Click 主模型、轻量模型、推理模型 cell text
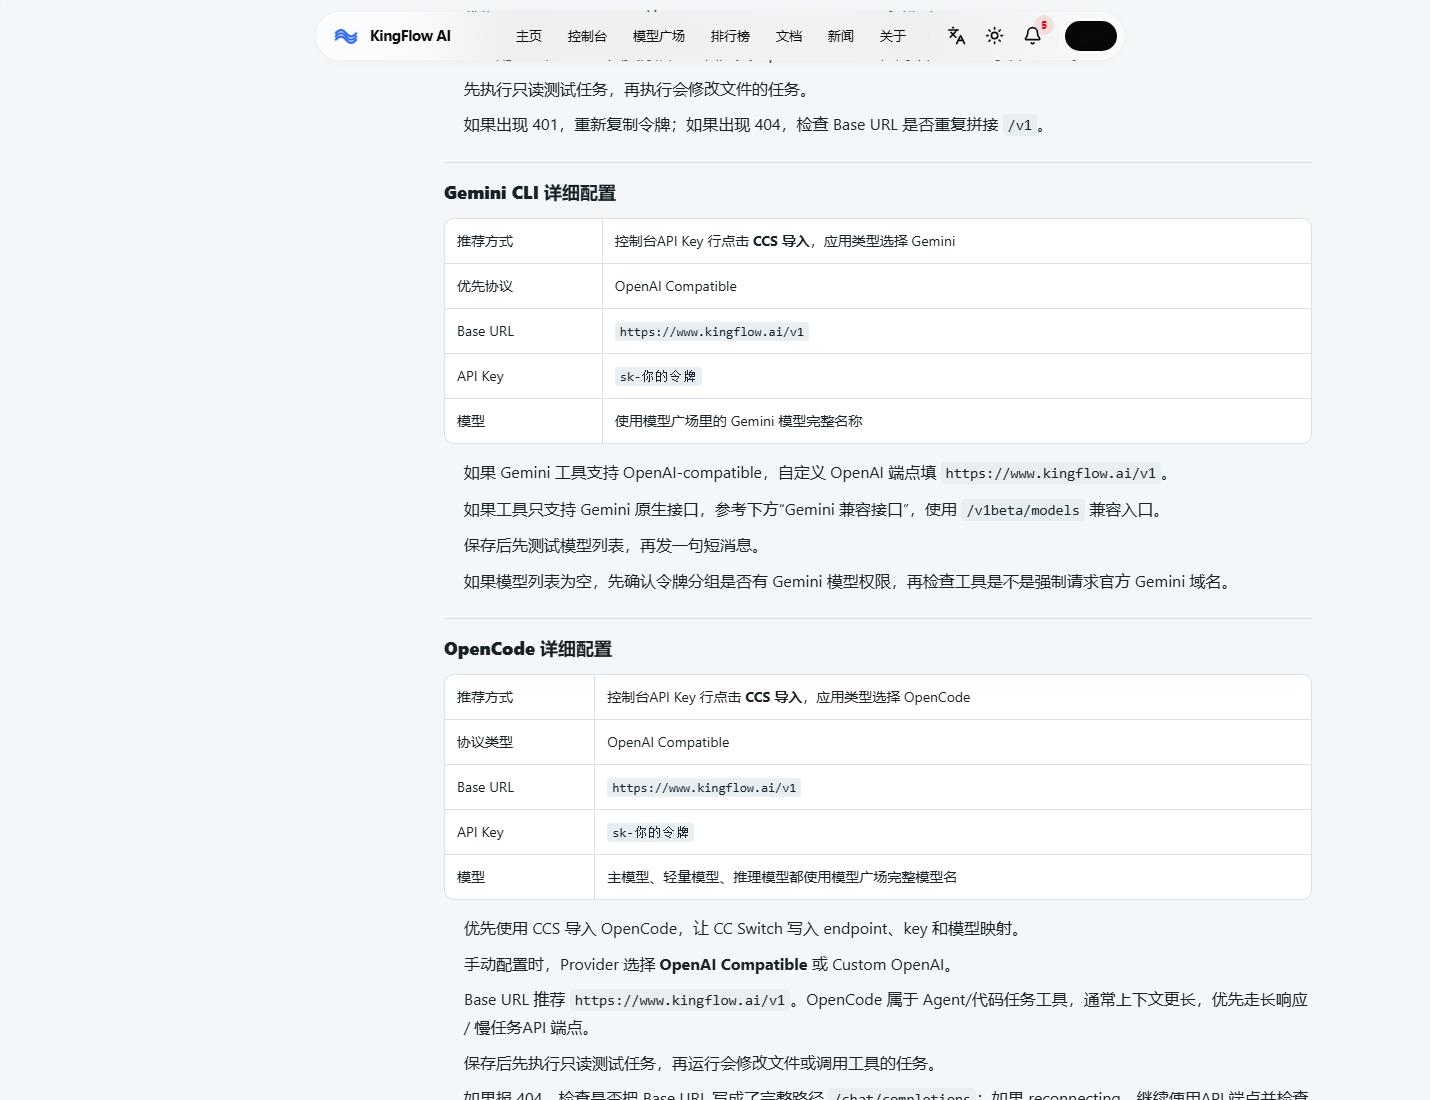Screen dimensions: 1430x1100 (782, 877)
